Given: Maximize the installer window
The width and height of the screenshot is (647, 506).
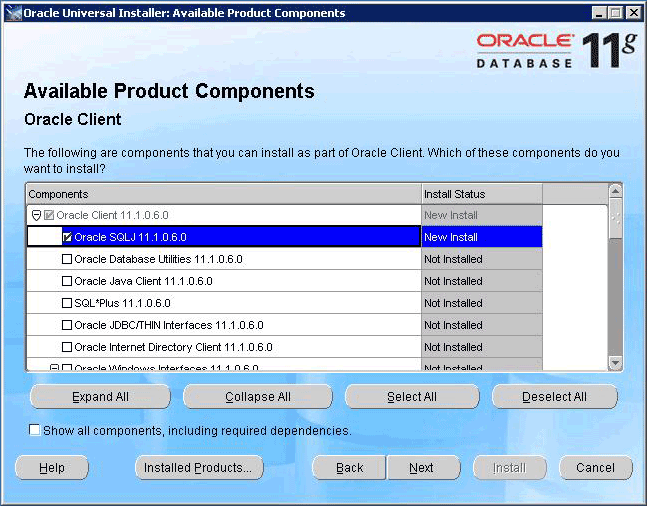Looking at the screenshot, I should point(616,13).
